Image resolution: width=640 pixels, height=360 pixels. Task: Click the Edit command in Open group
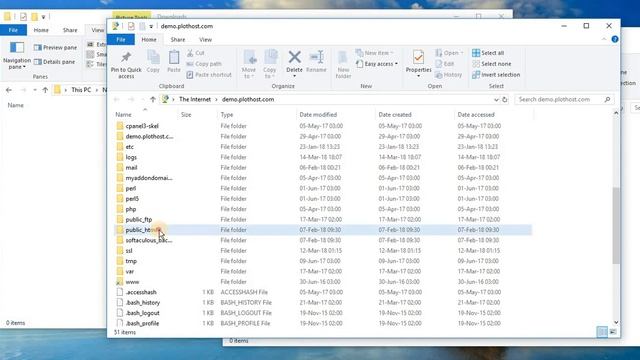(x=445, y=64)
